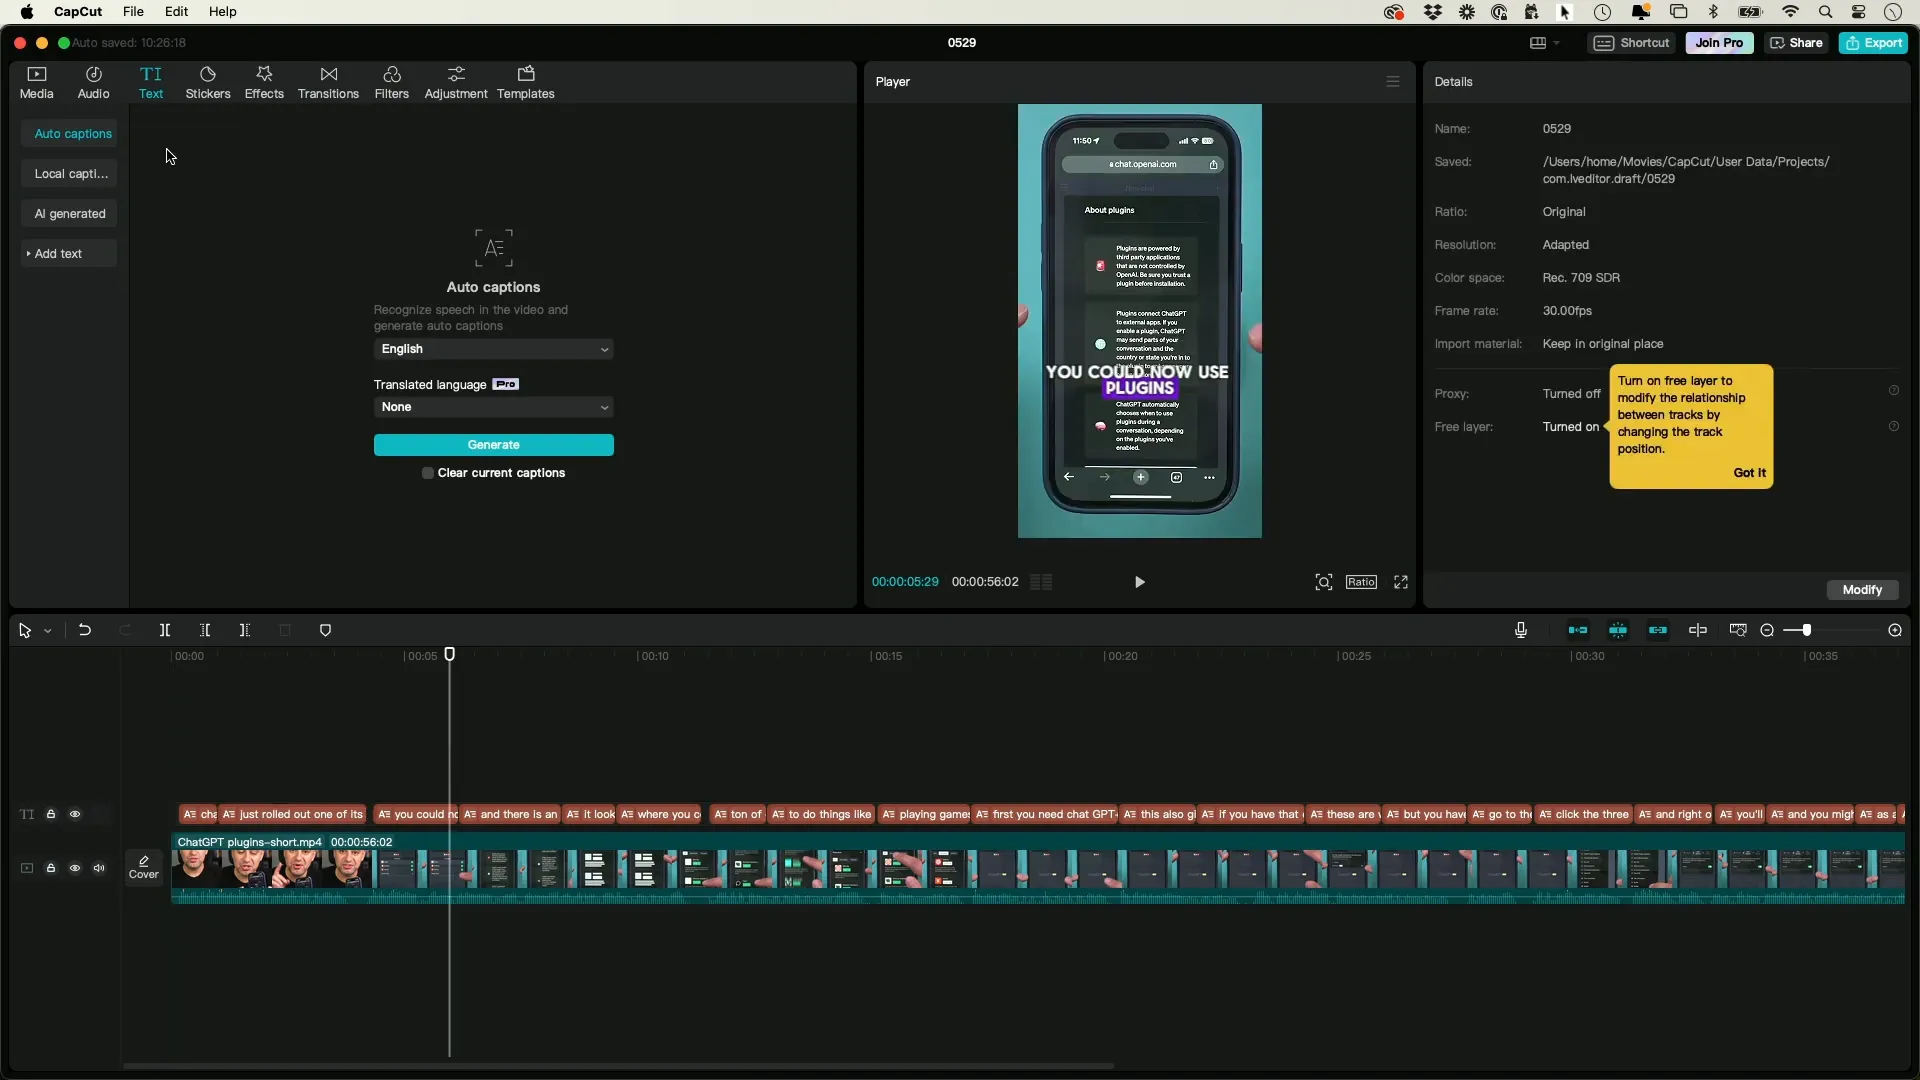The width and height of the screenshot is (1920, 1080).
Task: Open the layout switcher dropdown
Action: coord(1545,43)
